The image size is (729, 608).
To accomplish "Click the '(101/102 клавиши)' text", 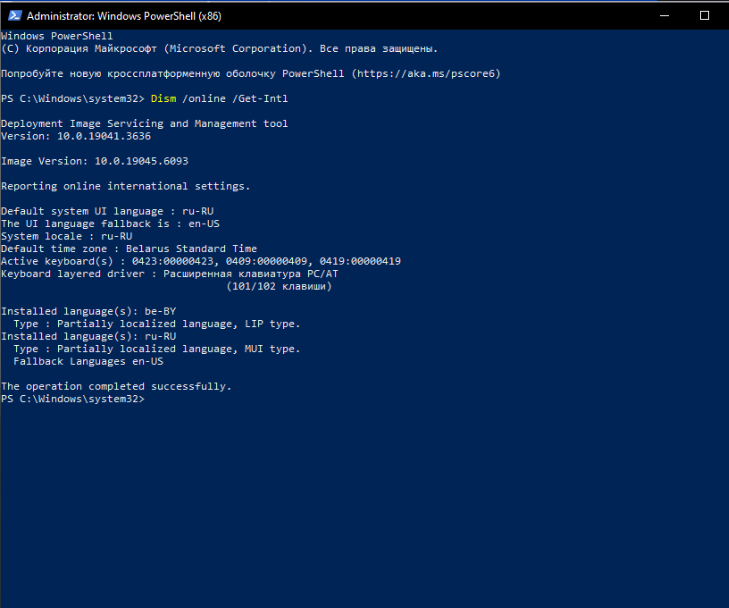I will pyautogui.click(x=279, y=286).
